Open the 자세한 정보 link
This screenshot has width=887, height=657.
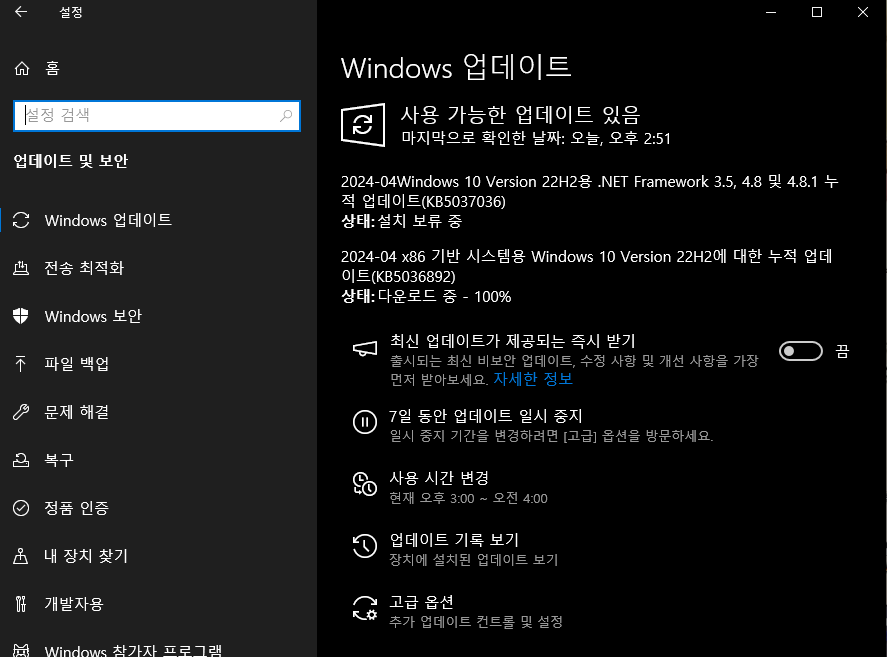[x=533, y=379]
